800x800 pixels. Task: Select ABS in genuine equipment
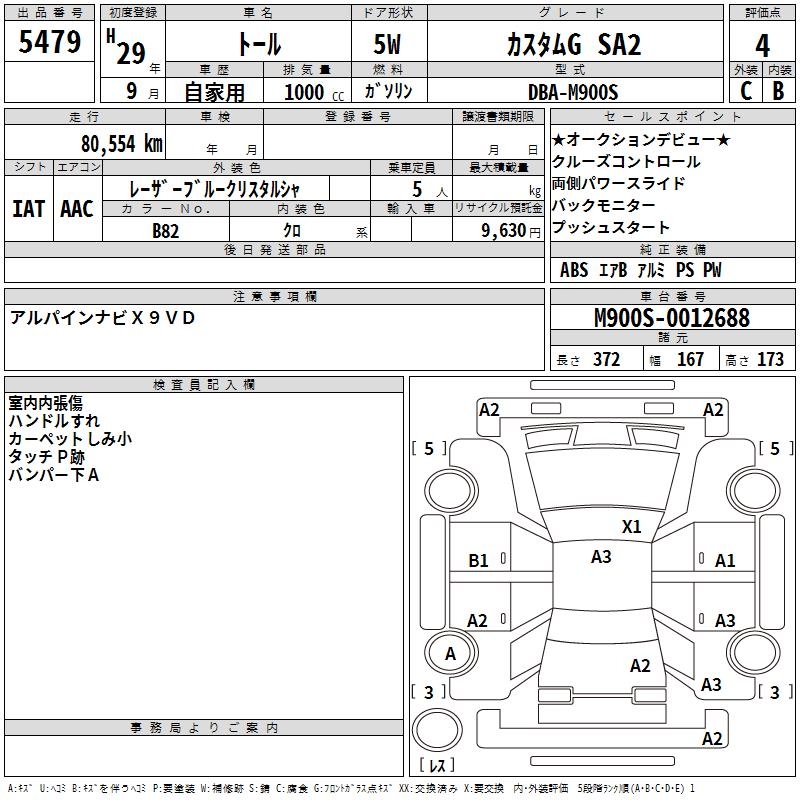[x=574, y=270]
